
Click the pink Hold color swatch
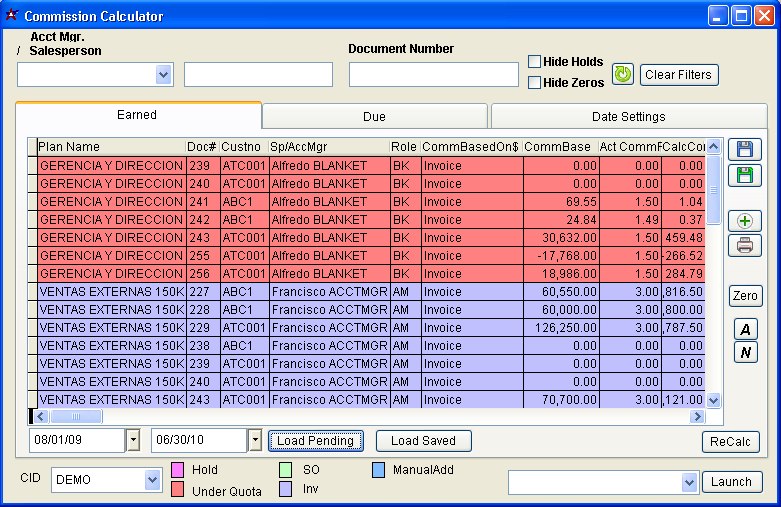[x=178, y=469]
